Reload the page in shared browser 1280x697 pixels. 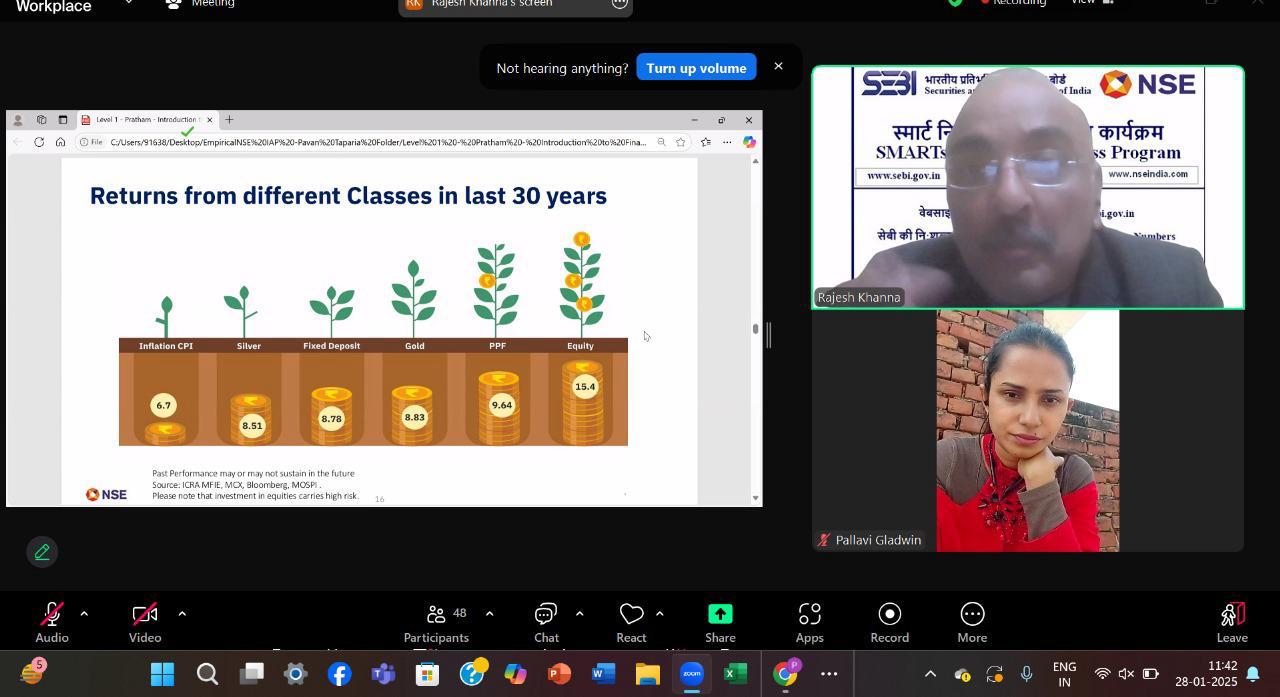tap(39, 142)
